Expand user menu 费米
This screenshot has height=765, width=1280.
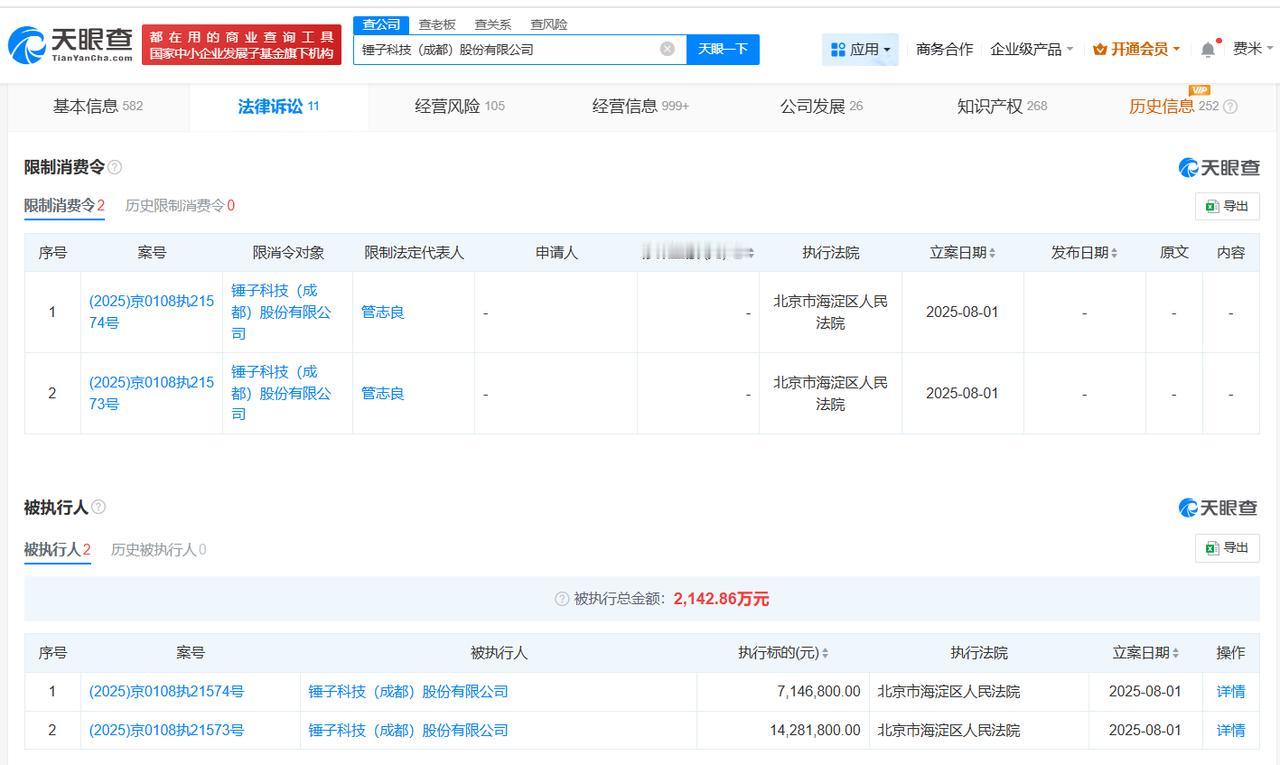tap(1253, 49)
